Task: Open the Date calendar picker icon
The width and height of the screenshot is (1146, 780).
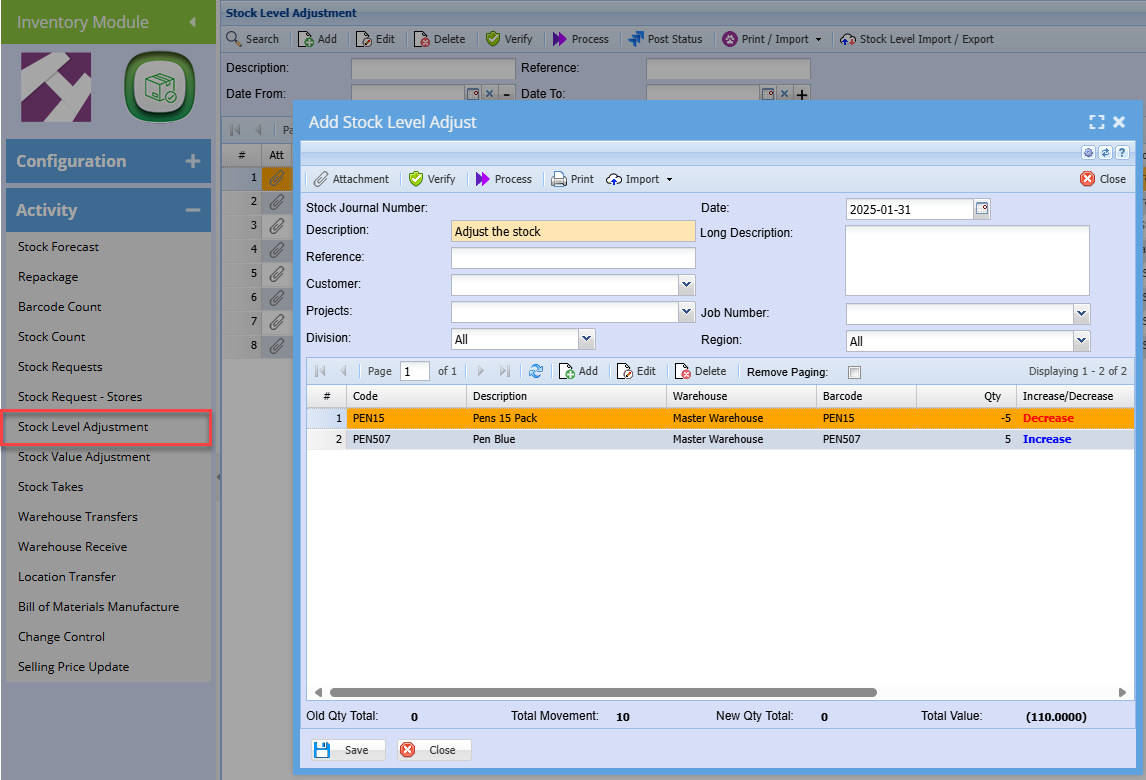Action: 982,210
